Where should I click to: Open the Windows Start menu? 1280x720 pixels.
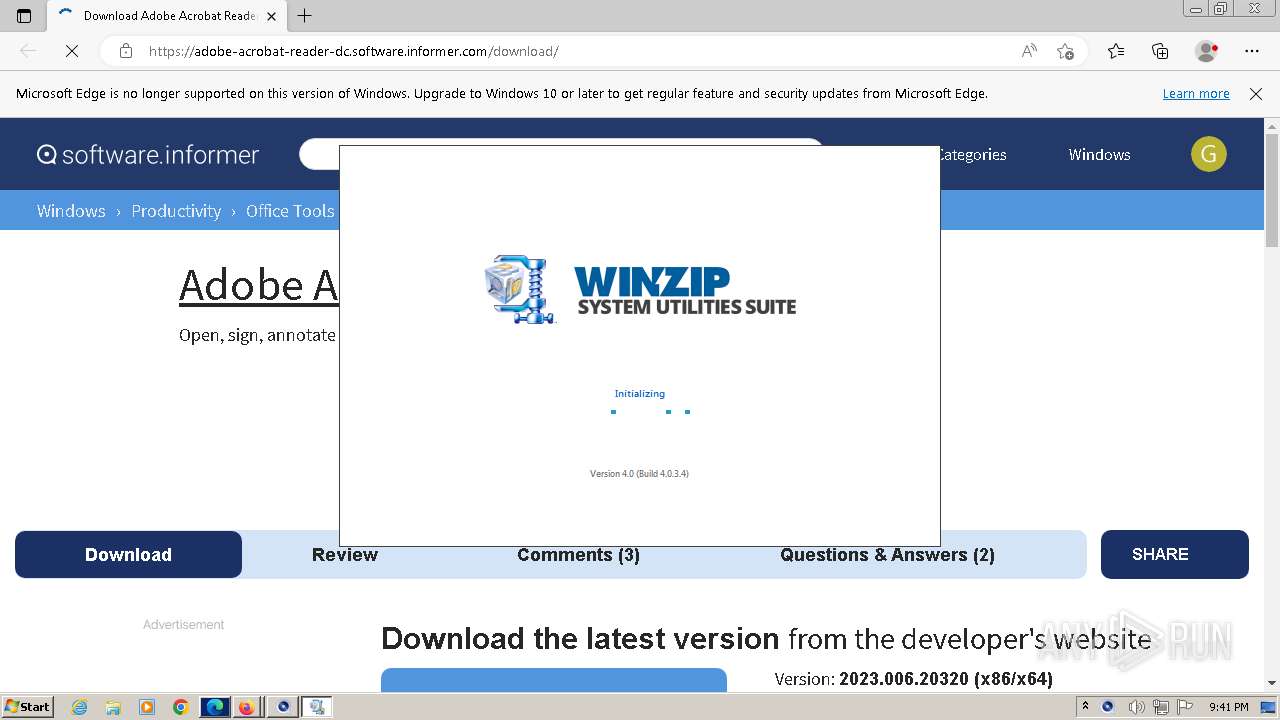coord(27,707)
